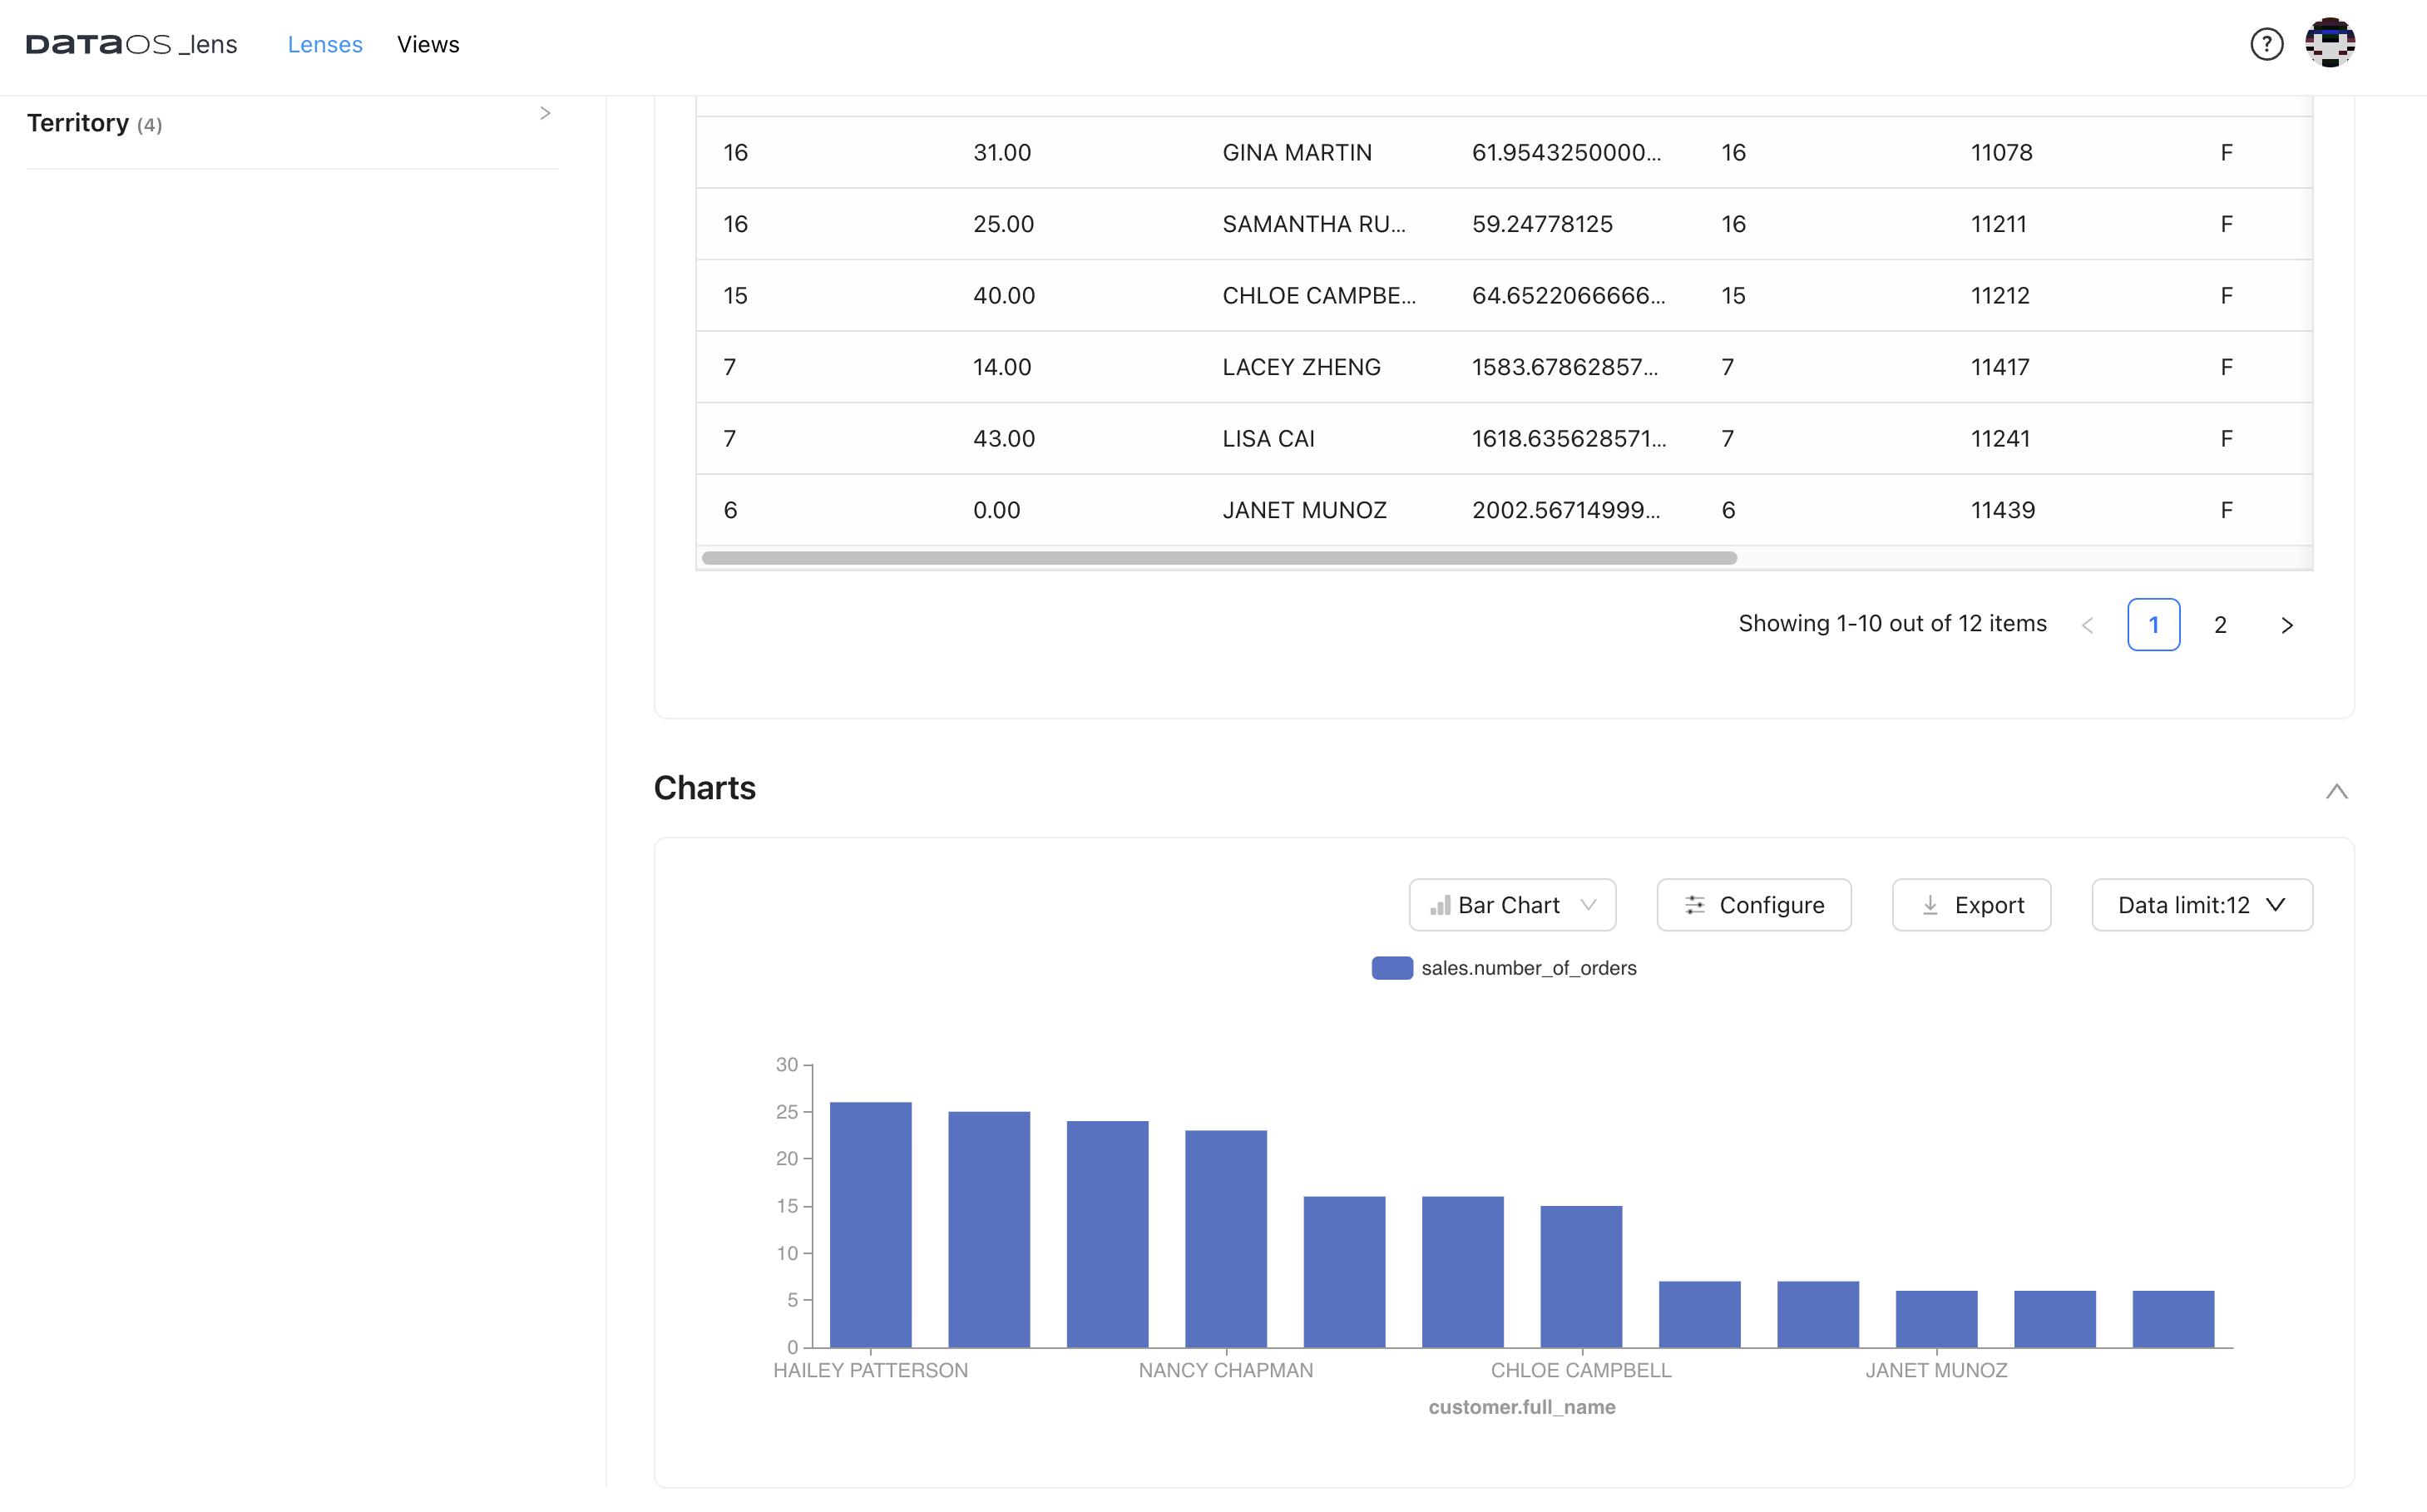Click the value 11078 cell
Screen dimensions: 2427x1512
tap(2001, 153)
